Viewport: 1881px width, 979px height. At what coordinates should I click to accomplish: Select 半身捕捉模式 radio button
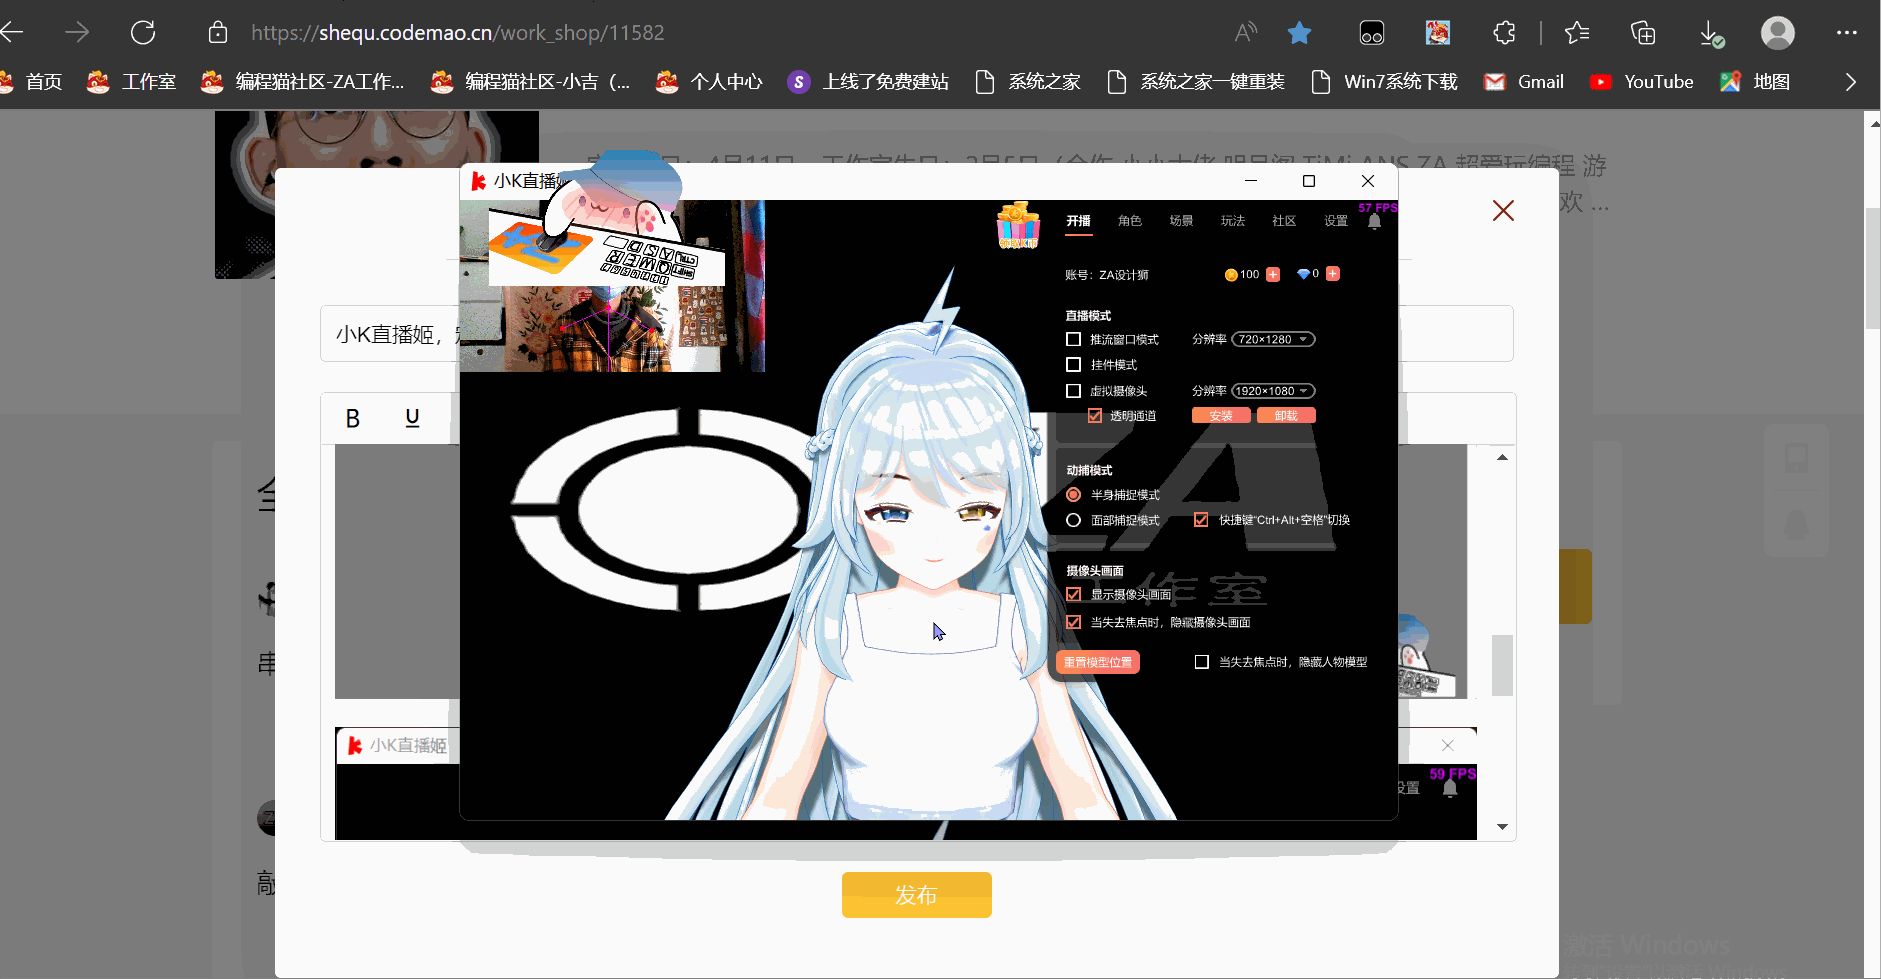[1073, 495]
